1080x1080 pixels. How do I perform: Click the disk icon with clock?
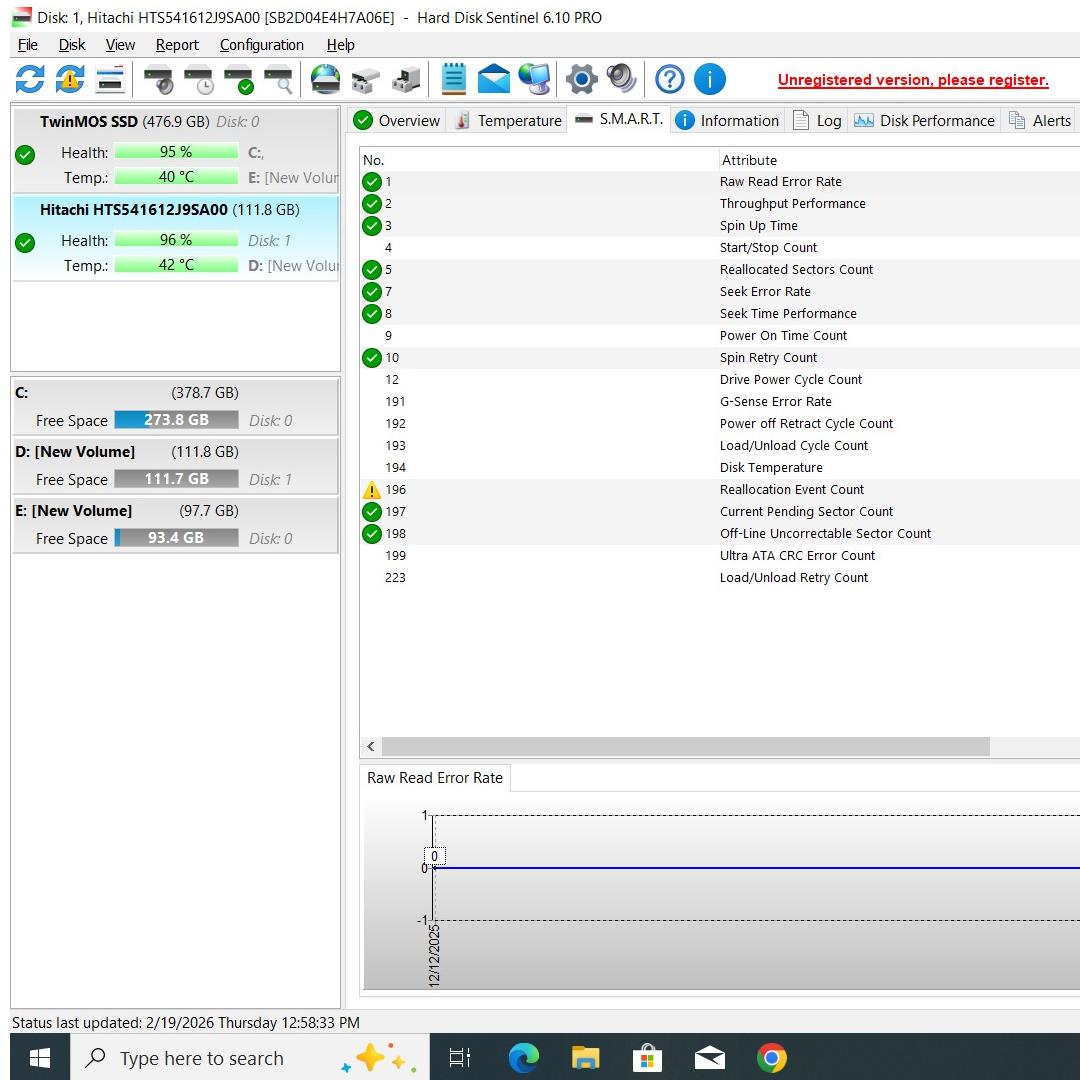[199, 79]
